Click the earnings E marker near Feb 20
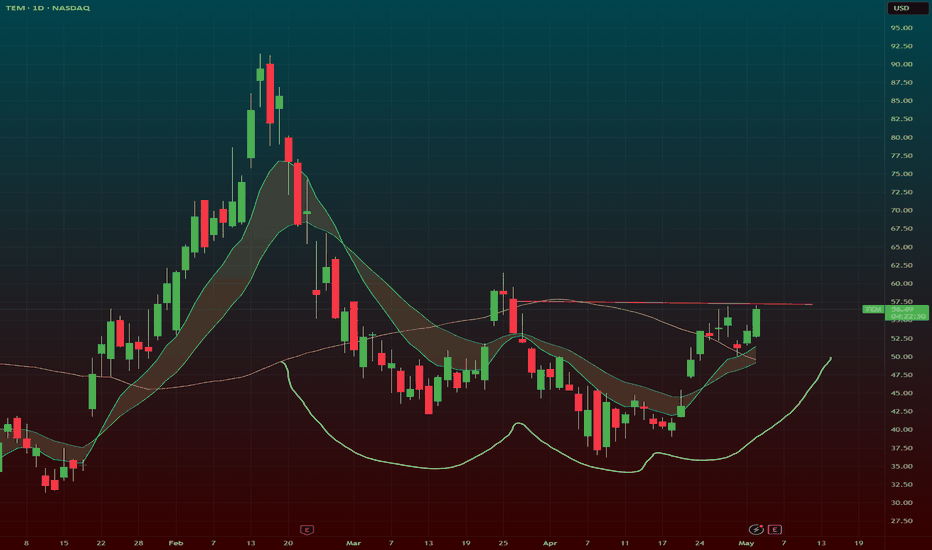The width and height of the screenshot is (932, 550). (x=307, y=529)
